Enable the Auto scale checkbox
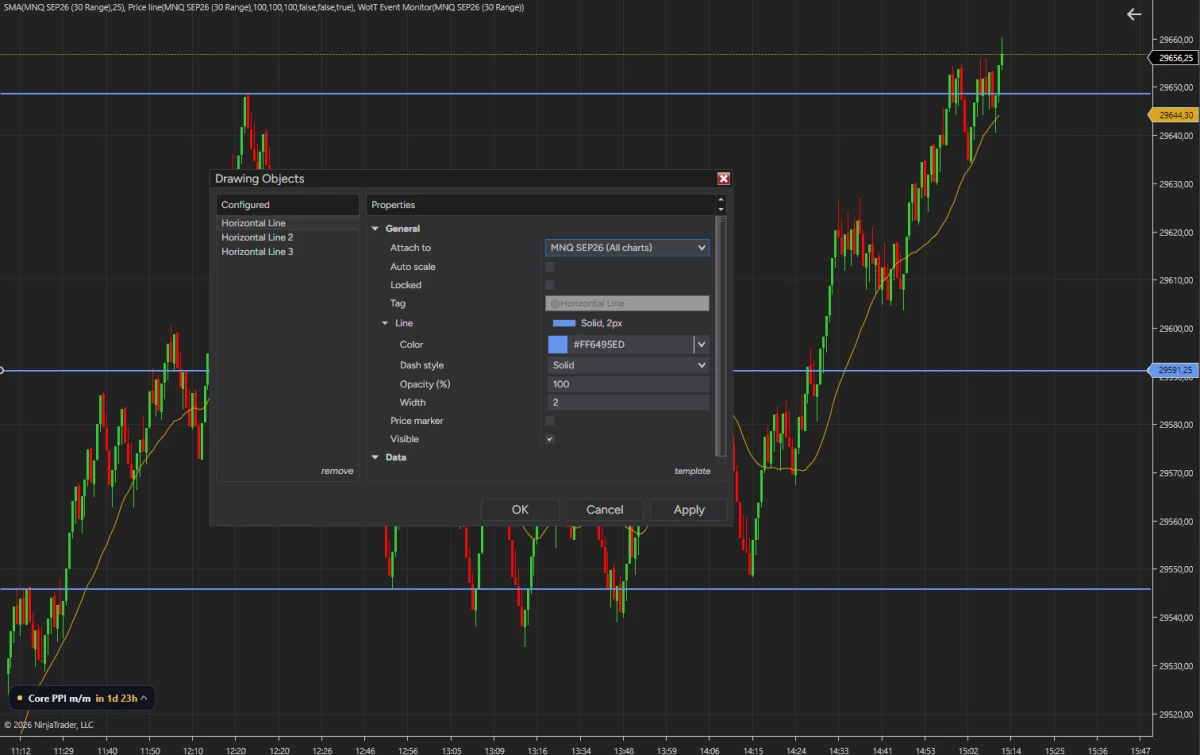1200x755 pixels. coord(550,267)
